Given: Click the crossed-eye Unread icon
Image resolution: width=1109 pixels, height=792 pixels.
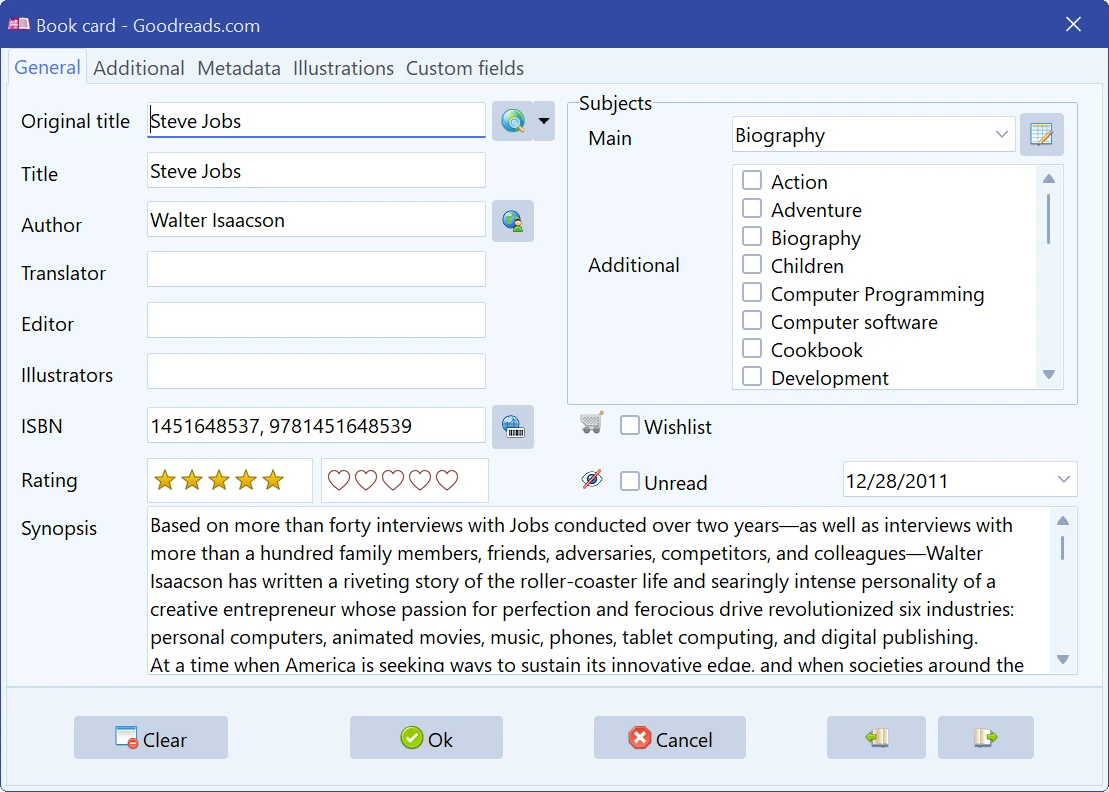Looking at the screenshot, I should (x=591, y=479).
